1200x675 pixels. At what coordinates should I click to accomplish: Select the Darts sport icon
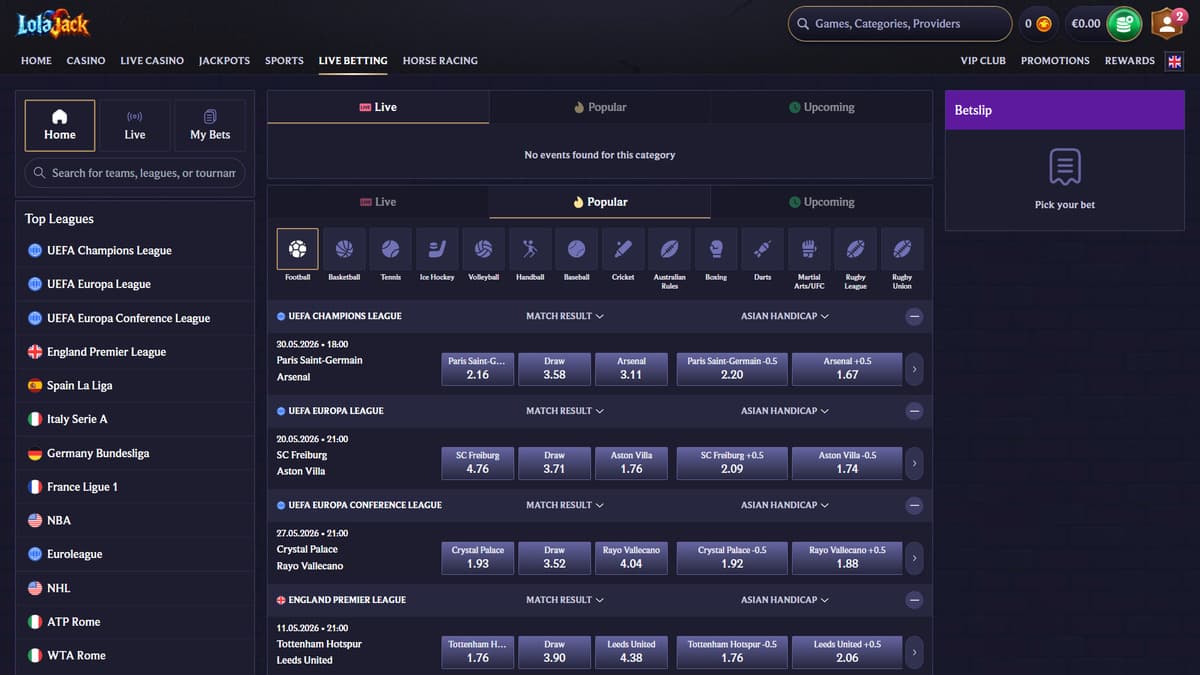(x=762, y=249)
